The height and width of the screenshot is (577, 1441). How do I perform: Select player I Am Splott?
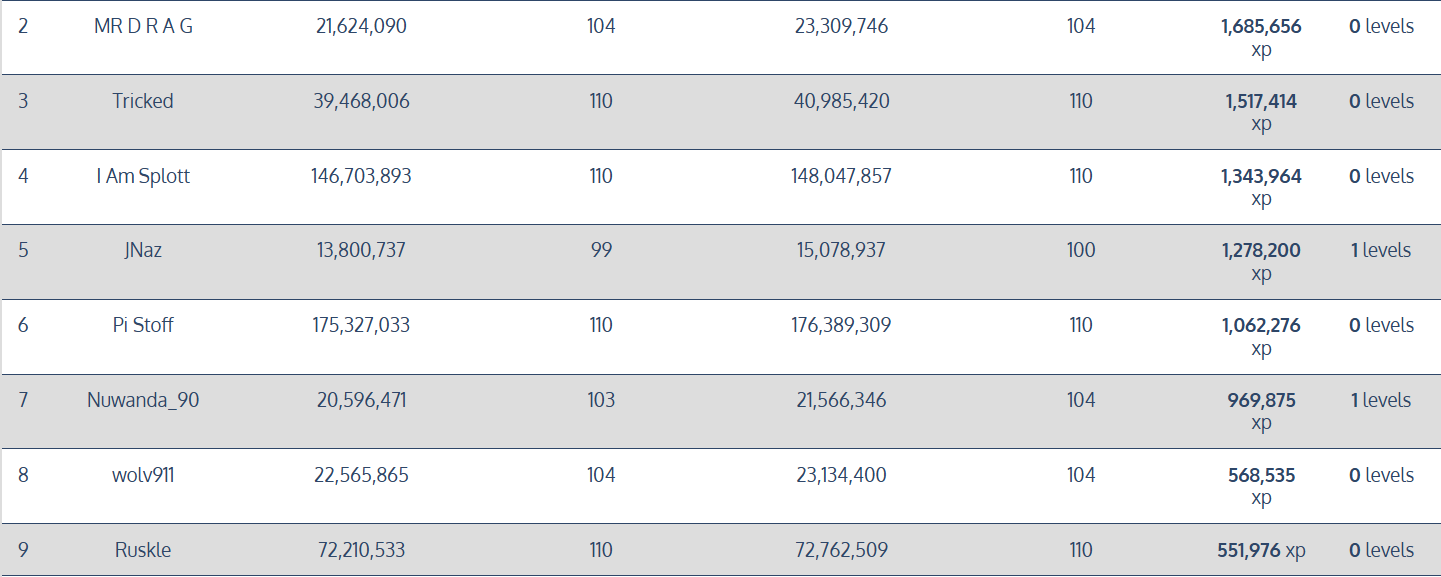(143, 176)
